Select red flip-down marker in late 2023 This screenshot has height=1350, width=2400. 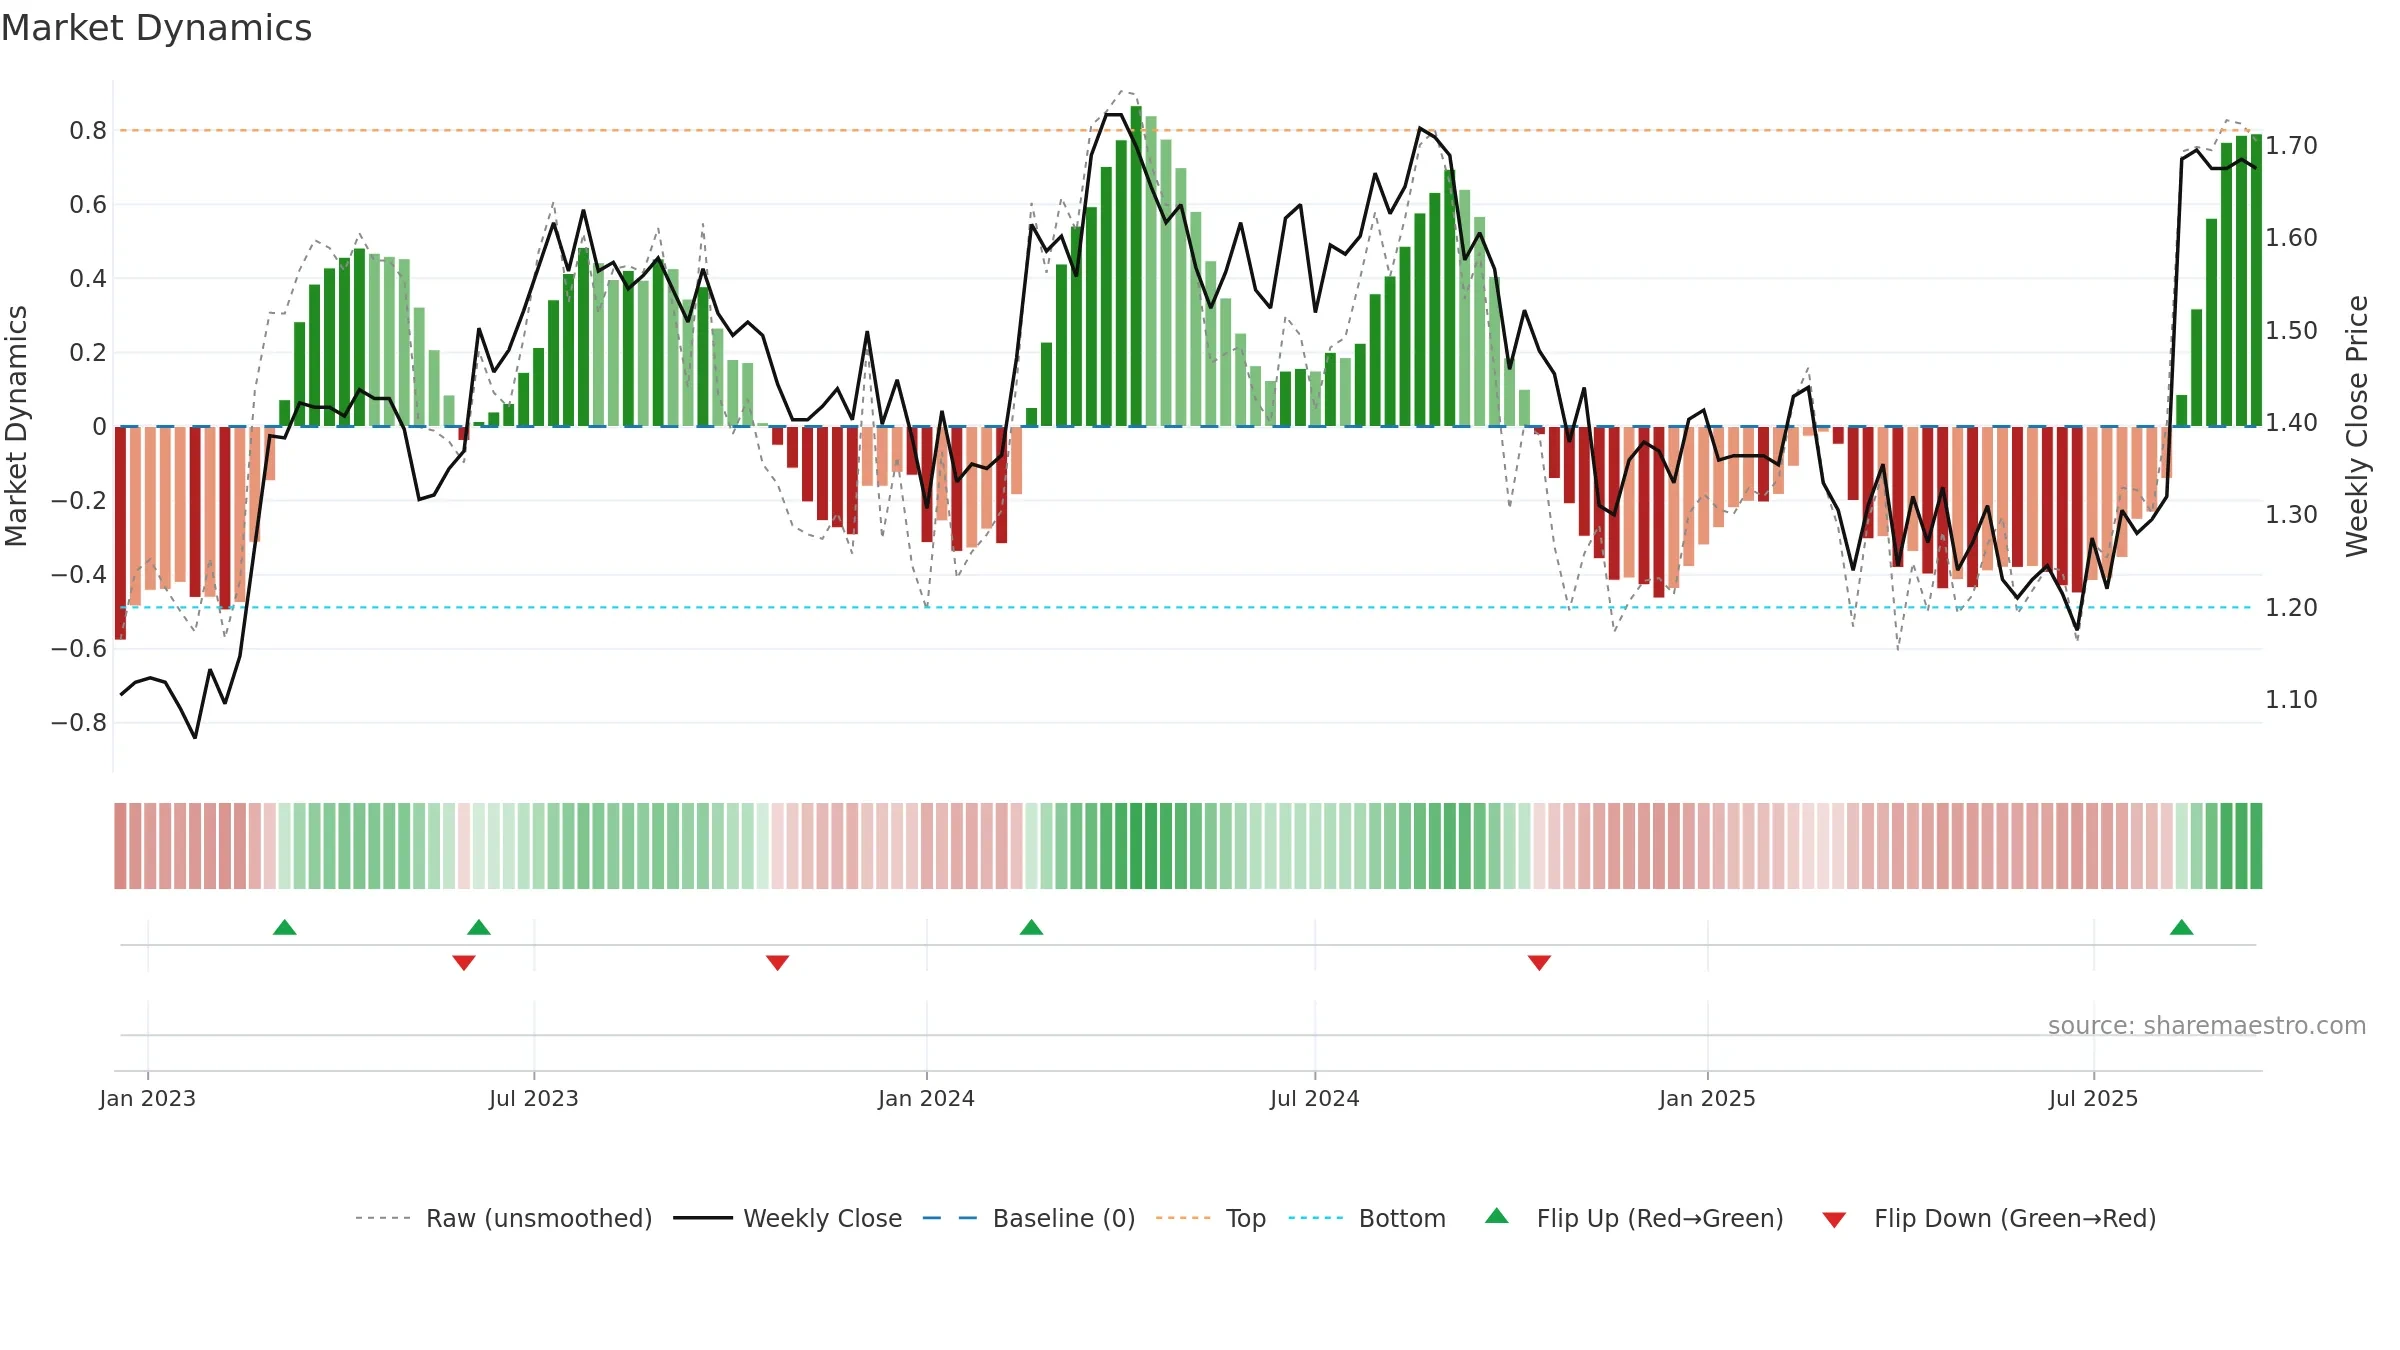778,963
